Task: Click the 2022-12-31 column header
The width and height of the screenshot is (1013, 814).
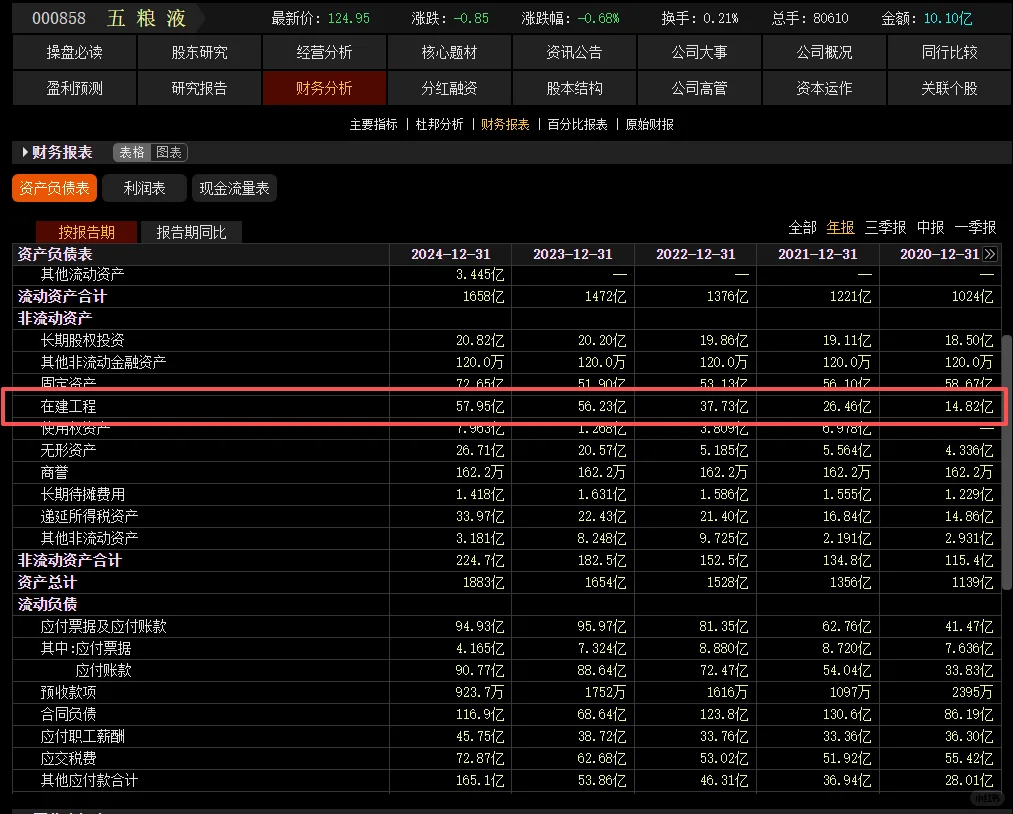Action: [696, 254]
